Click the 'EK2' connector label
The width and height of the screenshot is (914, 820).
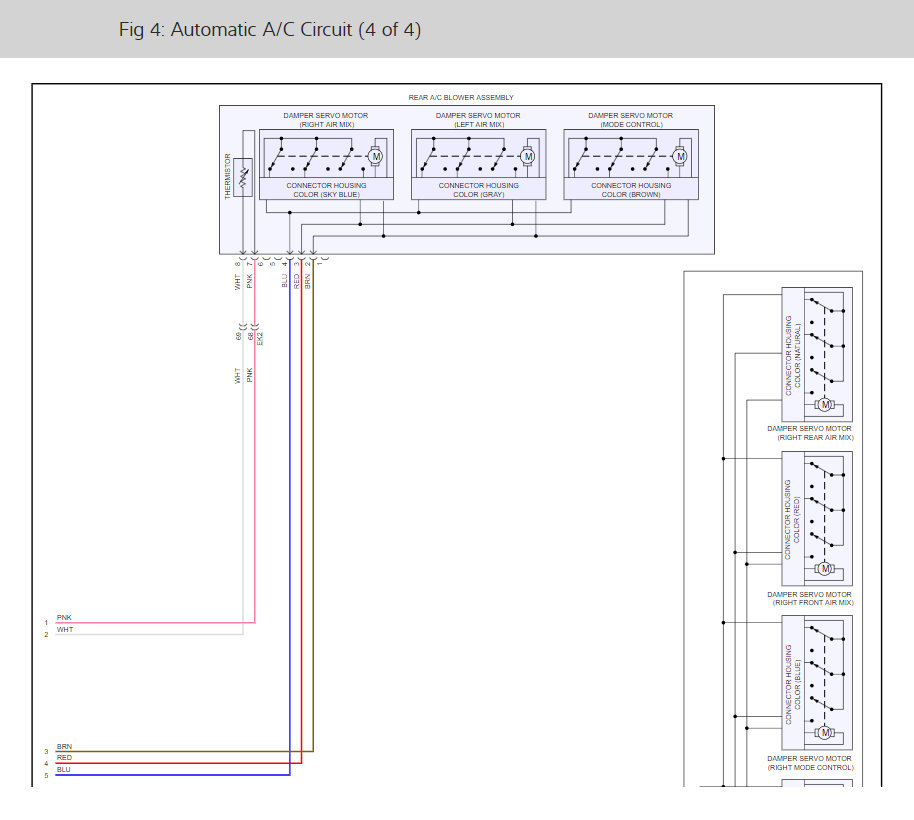pyautogui.click(x=261, y=339)
